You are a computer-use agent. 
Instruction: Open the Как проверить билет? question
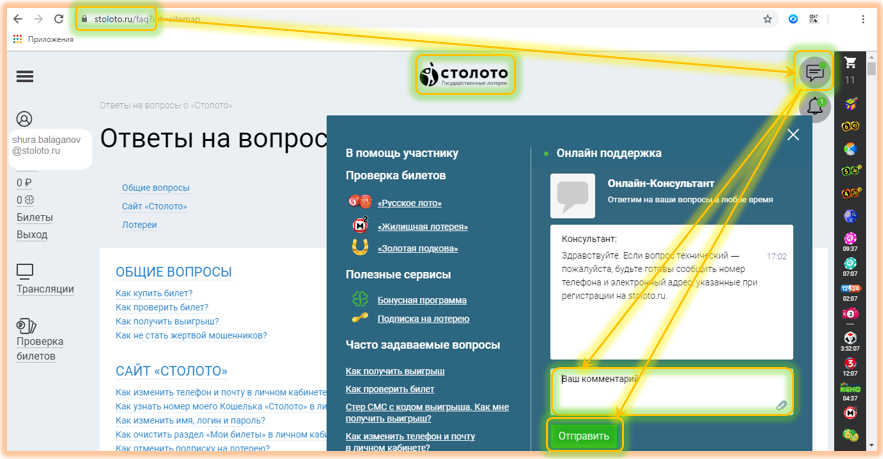coord(162,308)
